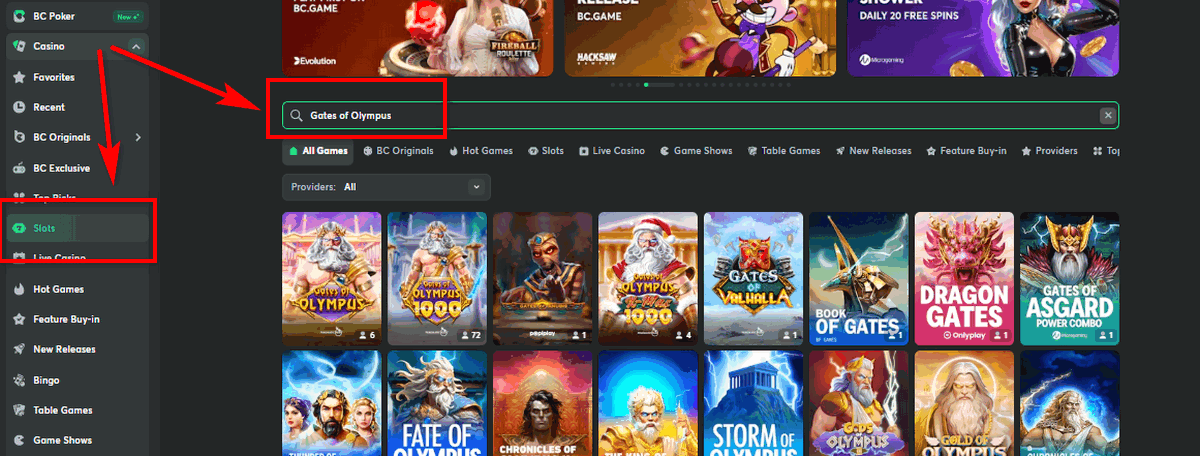Open Favorites star icon

(x=18, y=77)
